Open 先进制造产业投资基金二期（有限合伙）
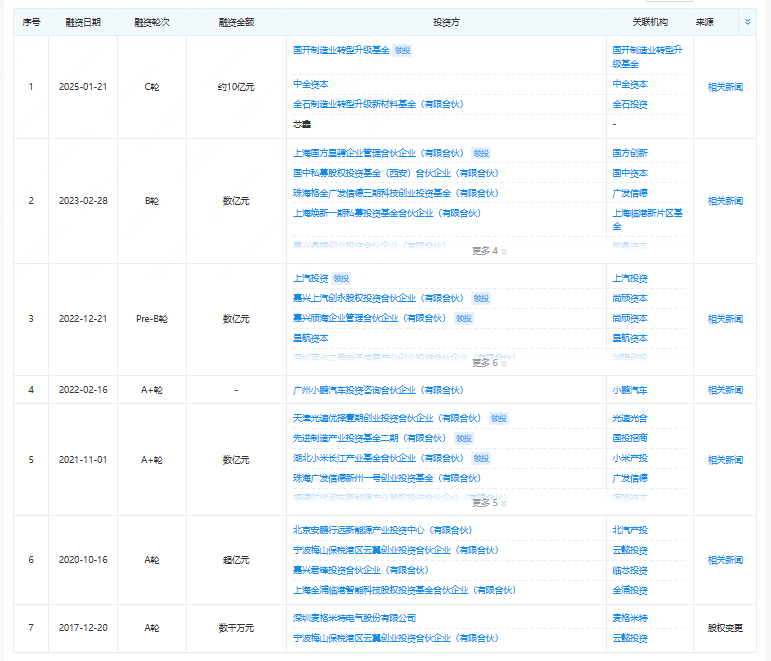This screenshot has width=771, height=661. 369,438
